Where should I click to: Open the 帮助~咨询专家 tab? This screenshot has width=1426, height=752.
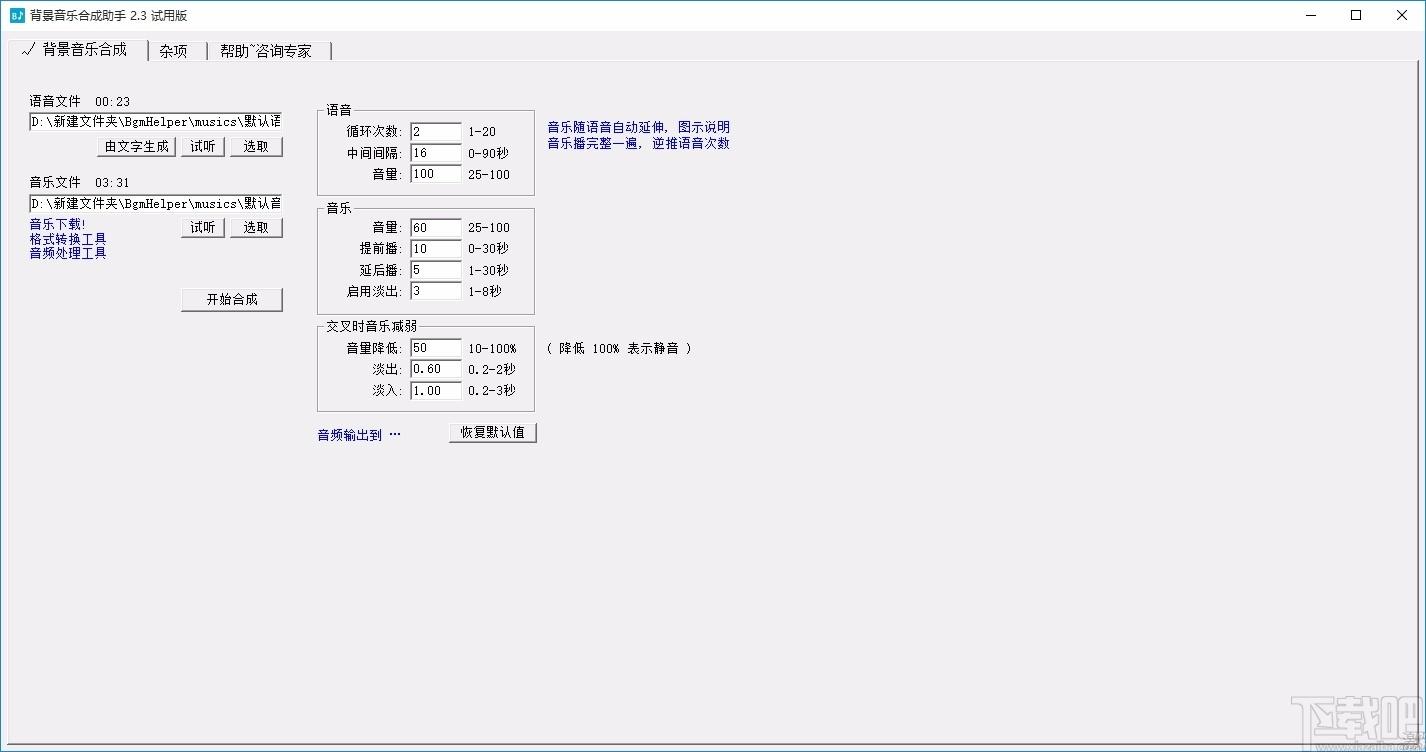click(266, 51)
